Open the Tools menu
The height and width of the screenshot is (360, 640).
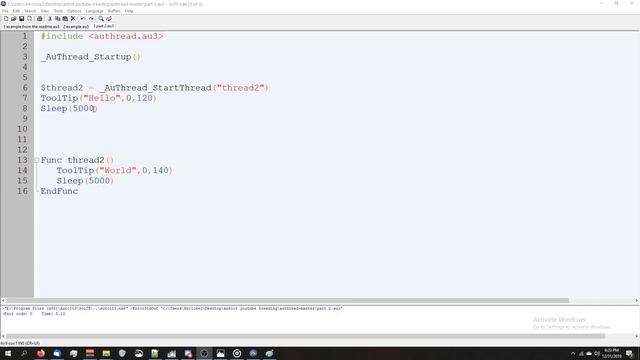[x=58, y=11]
